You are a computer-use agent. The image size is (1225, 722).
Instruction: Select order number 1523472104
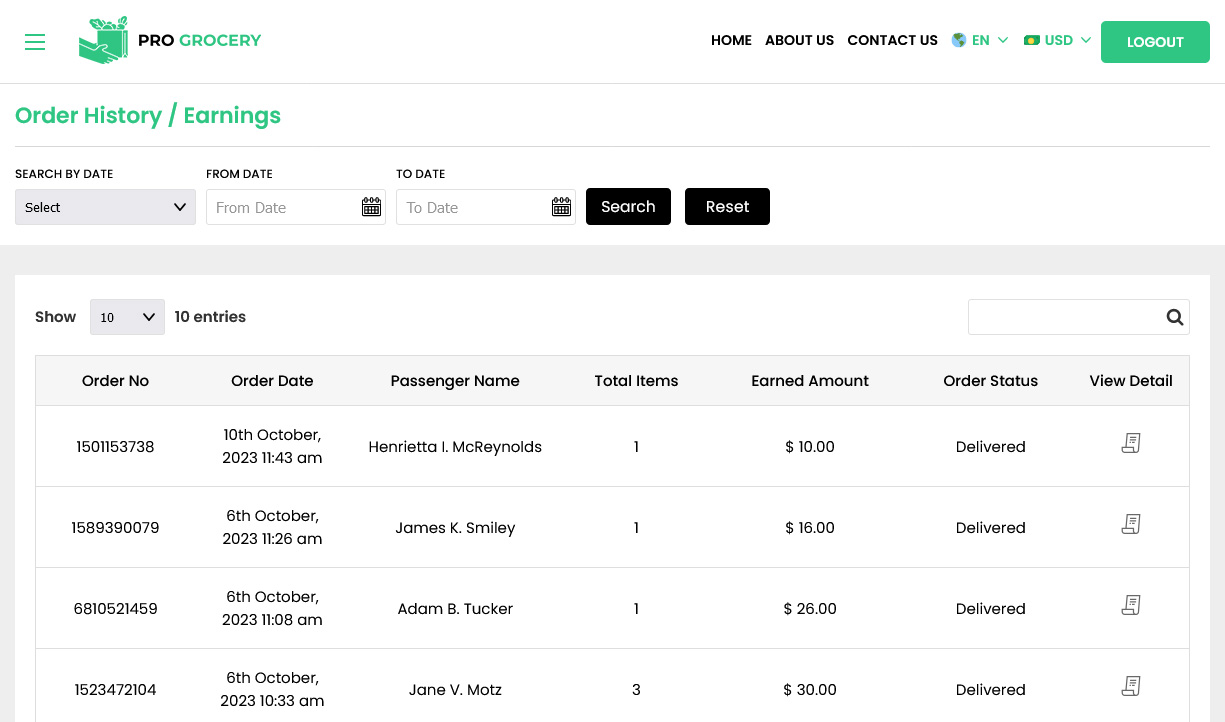(x=115, y=690)
